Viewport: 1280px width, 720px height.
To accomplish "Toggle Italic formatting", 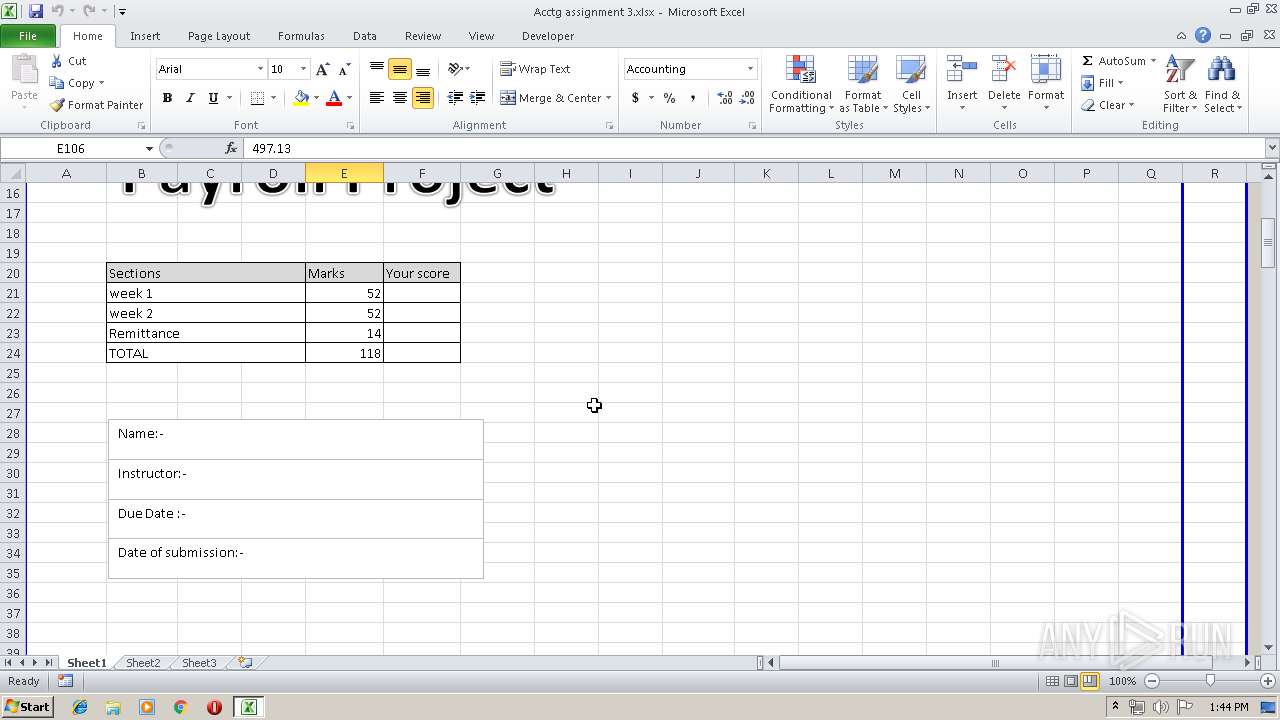I will click(190, 98).
